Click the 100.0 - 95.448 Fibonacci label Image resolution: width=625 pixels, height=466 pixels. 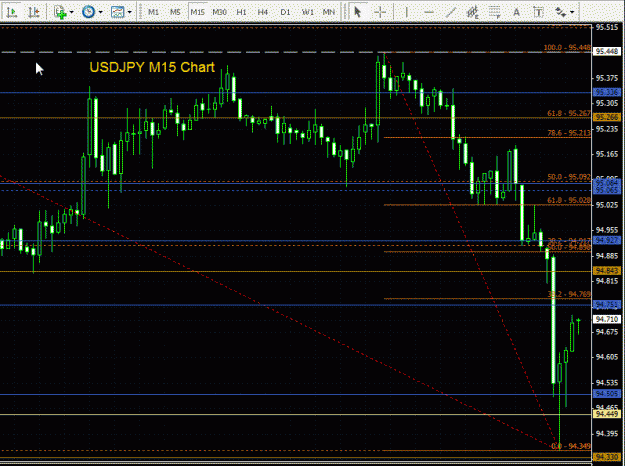tap(567, 48)
